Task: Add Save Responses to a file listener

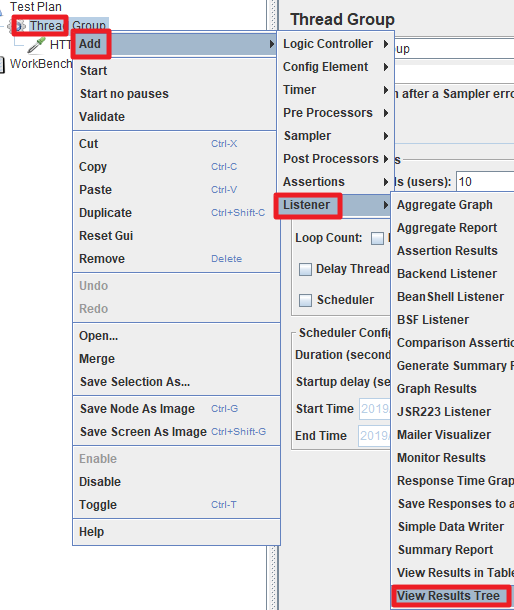Action: pyautogui.click(x=453, y=503)
